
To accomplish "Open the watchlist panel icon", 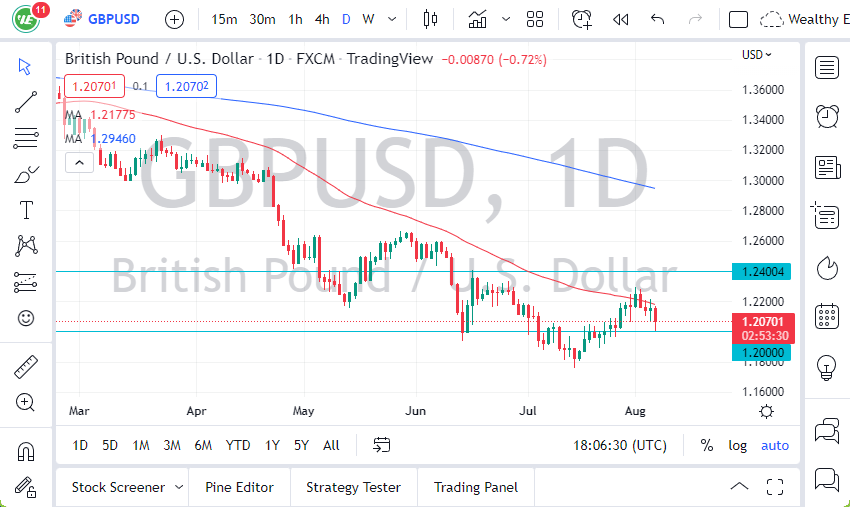I will click(827, 67).
